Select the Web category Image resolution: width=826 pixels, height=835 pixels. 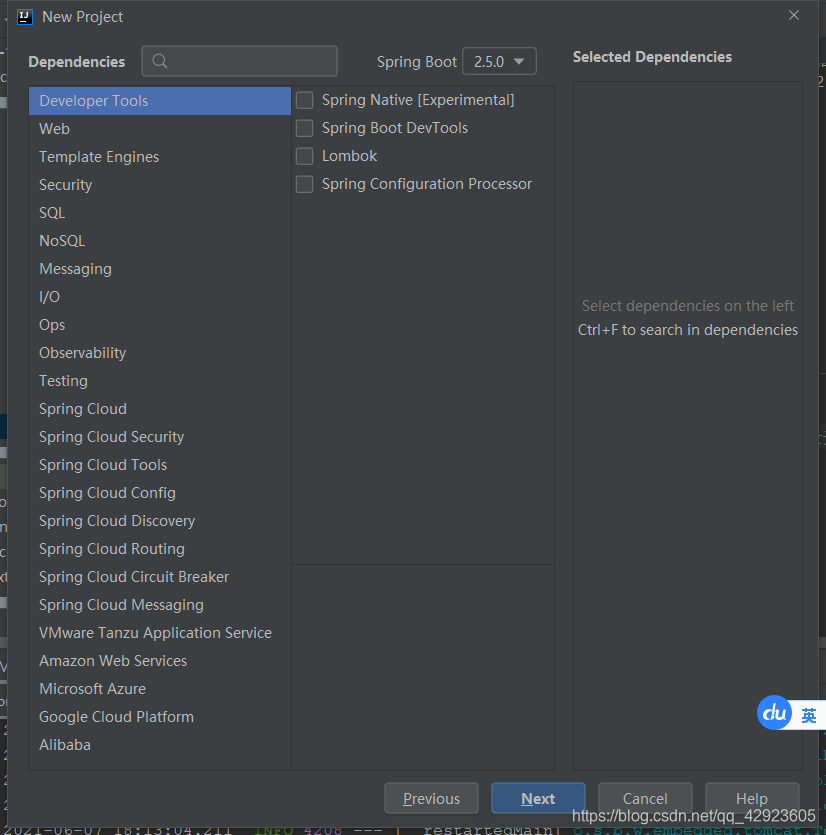tap(160, 129)
